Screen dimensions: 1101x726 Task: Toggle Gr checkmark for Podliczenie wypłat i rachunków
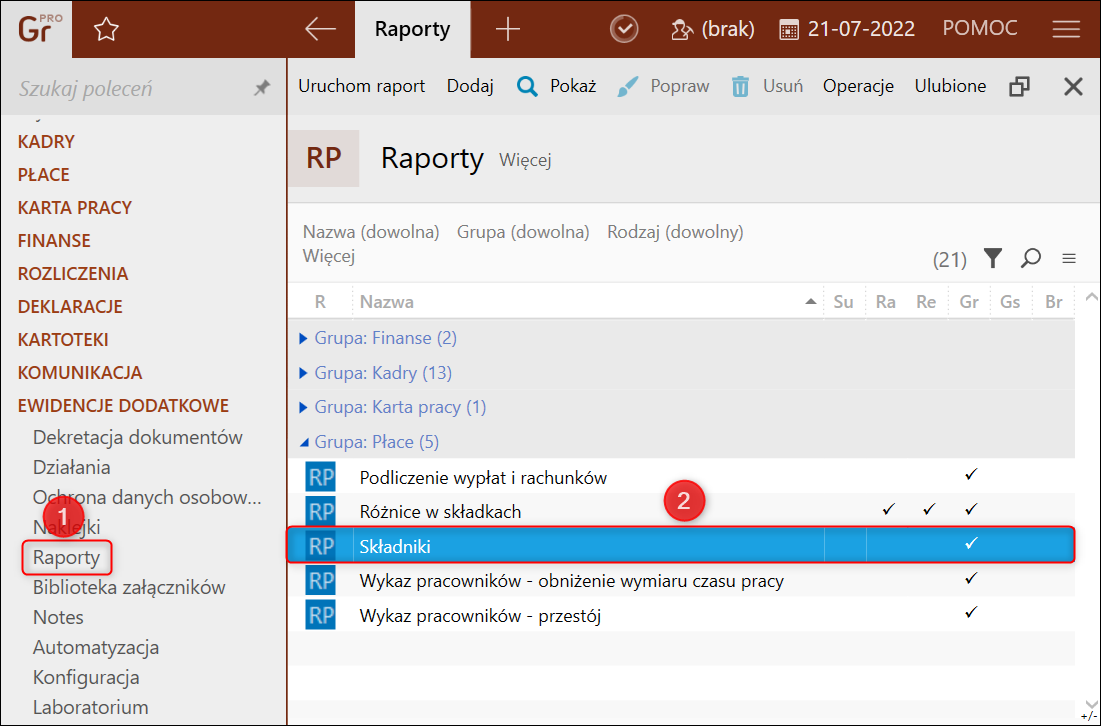(970, 476)
